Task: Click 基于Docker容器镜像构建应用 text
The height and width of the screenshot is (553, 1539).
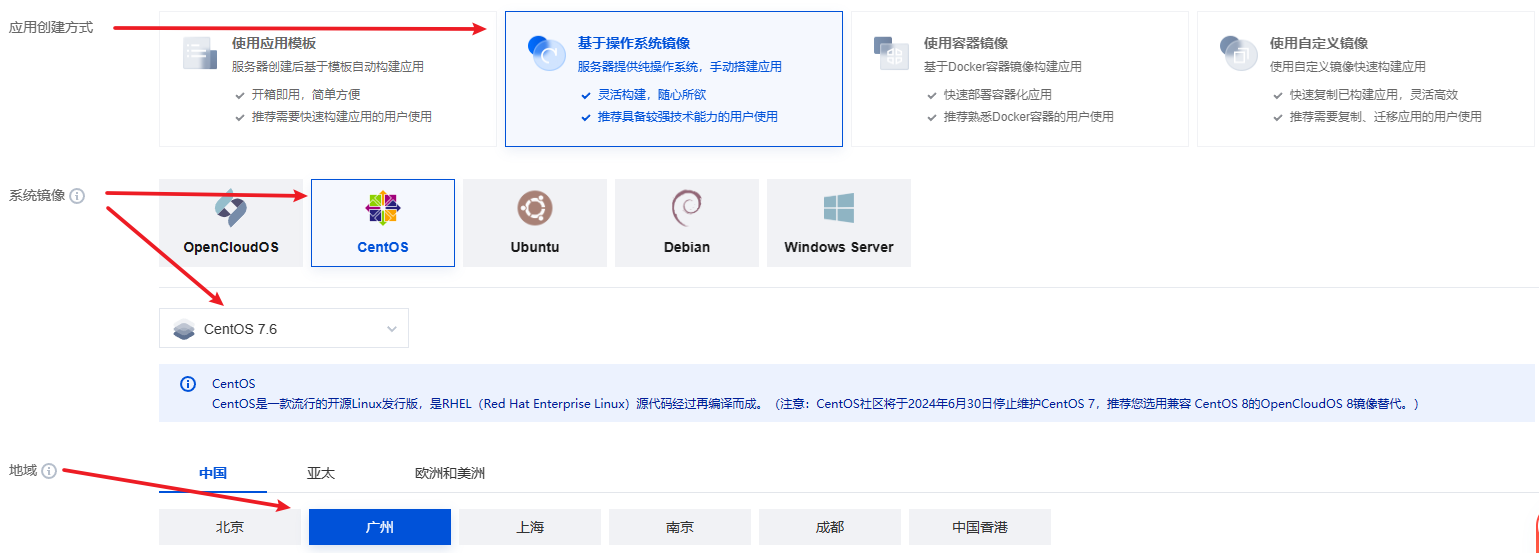Action: coord(1003,67)
